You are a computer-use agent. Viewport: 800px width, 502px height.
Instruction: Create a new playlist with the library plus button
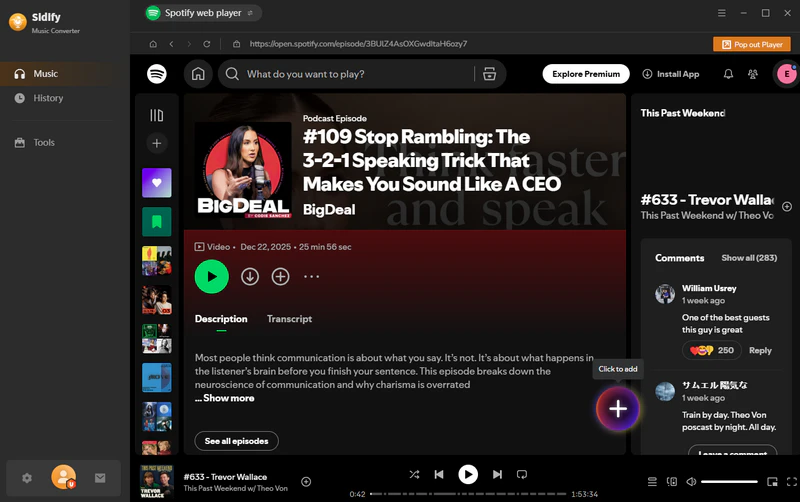tap(157, 143)
